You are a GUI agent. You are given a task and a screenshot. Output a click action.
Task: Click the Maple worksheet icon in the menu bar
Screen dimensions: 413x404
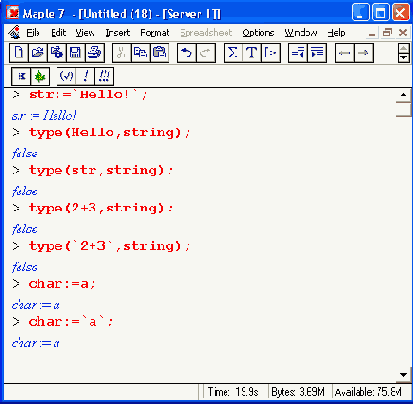pos(14,32)
